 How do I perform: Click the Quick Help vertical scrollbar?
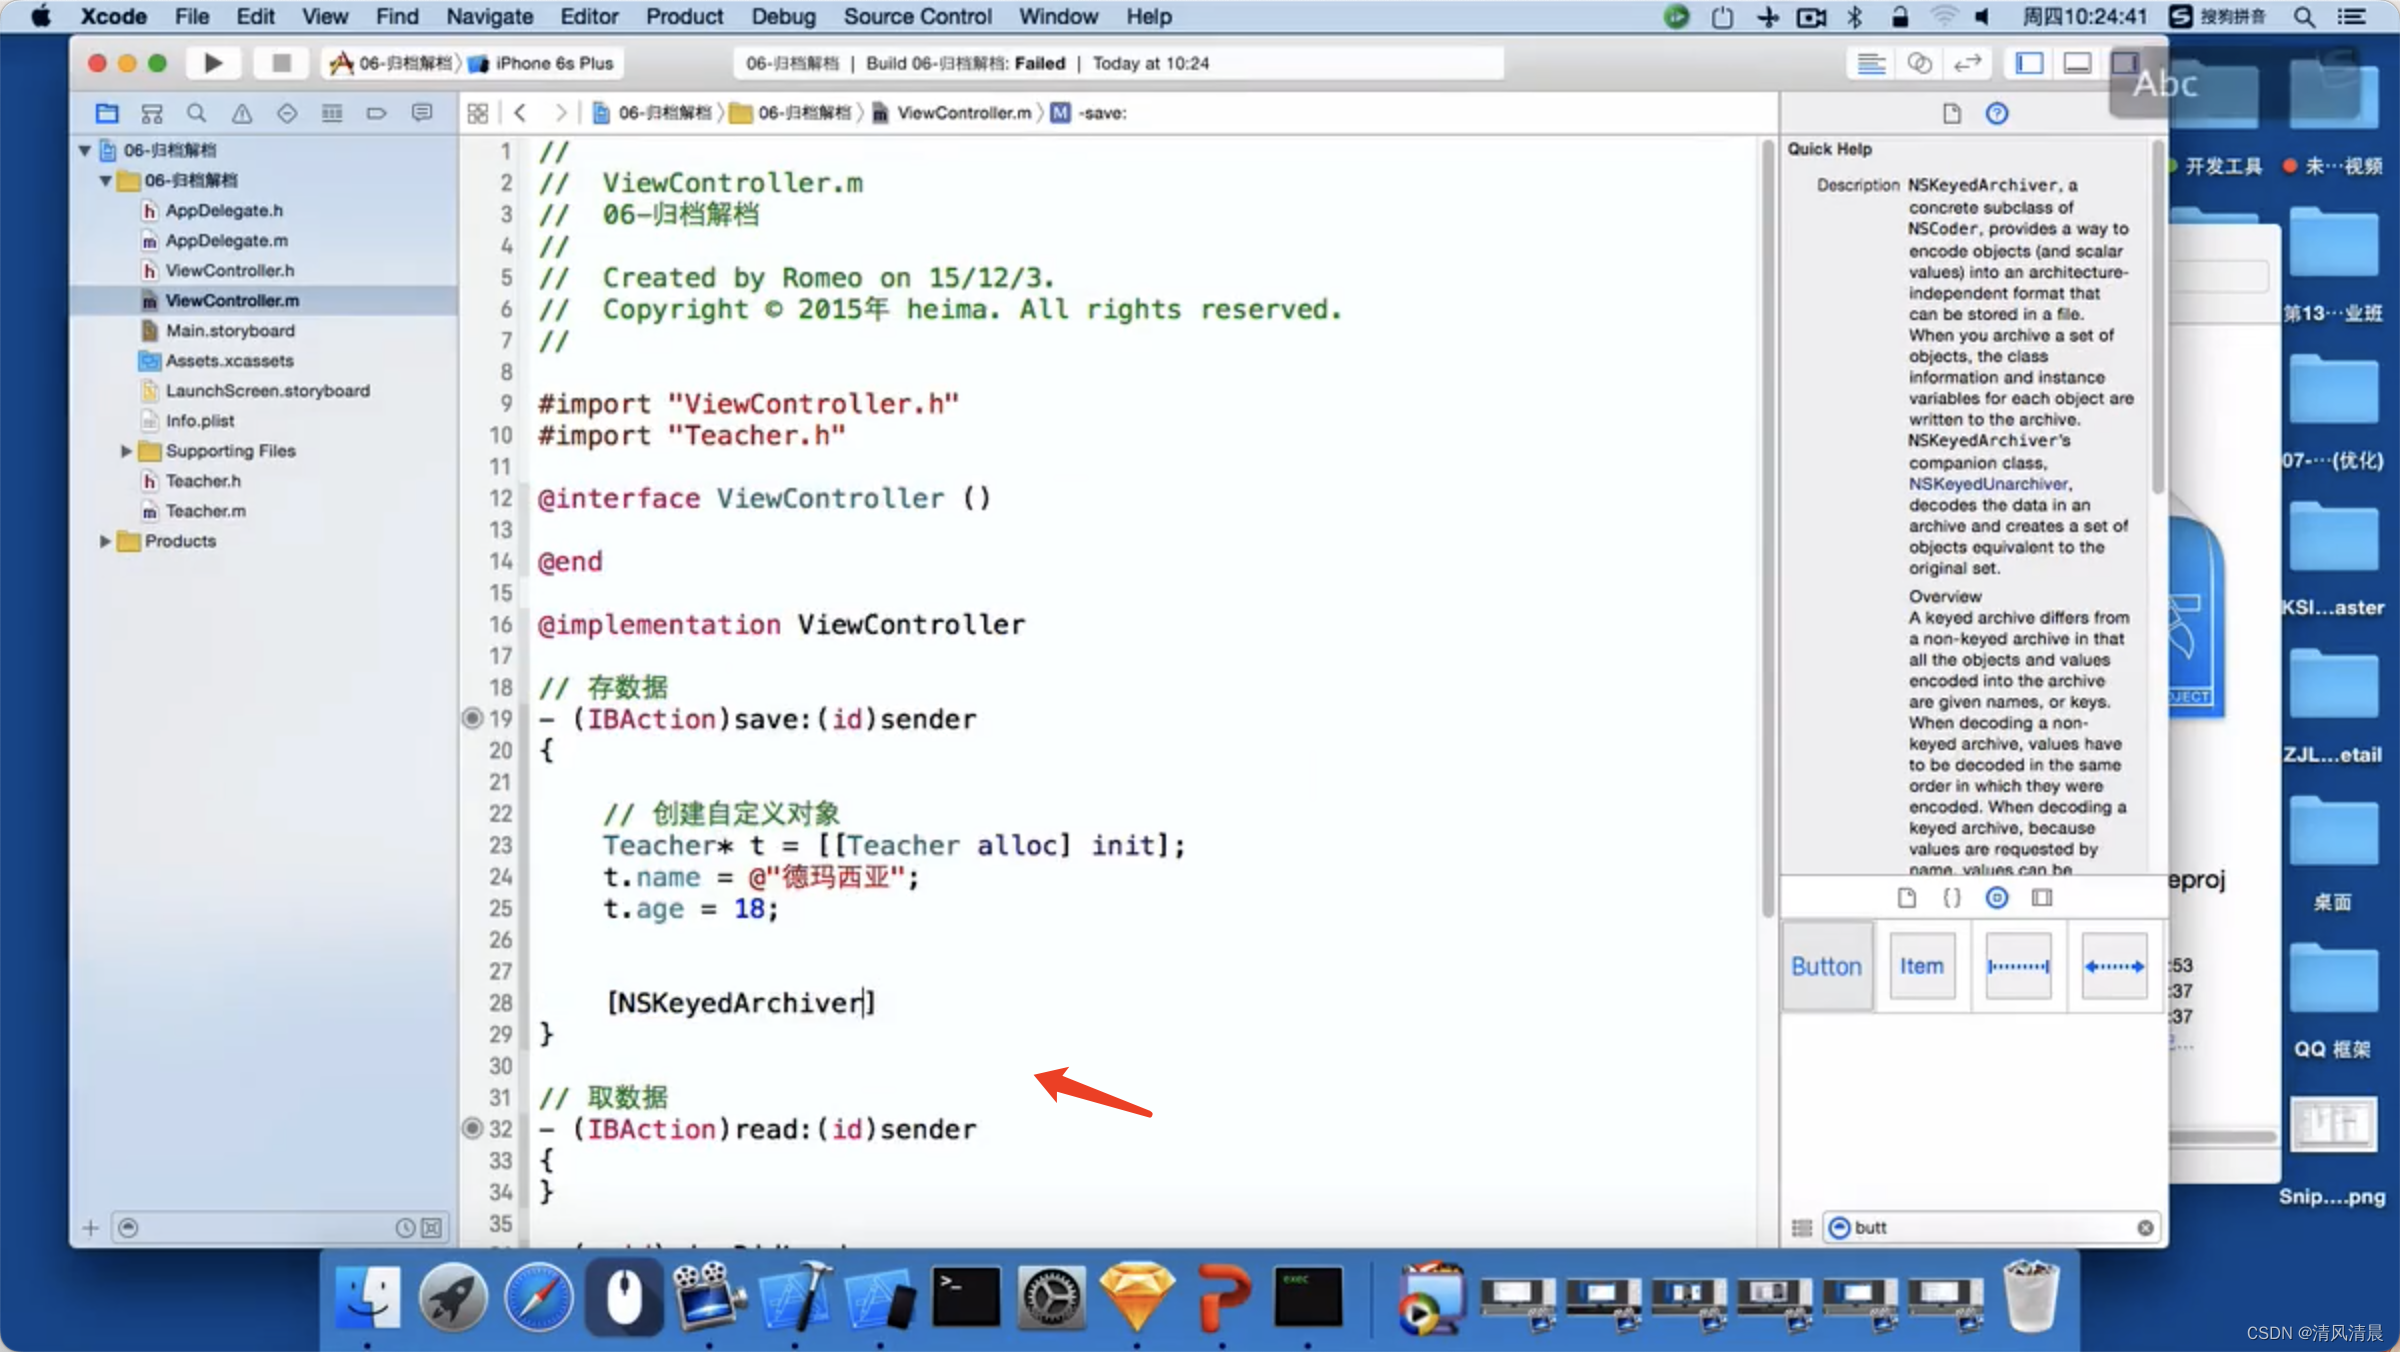pyautogui.click(x=2157, y=317)
